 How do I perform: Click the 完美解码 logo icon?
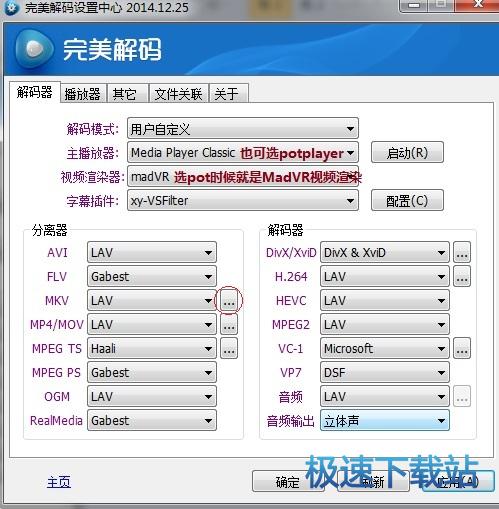pyautogui.click(x=34, y=49)
